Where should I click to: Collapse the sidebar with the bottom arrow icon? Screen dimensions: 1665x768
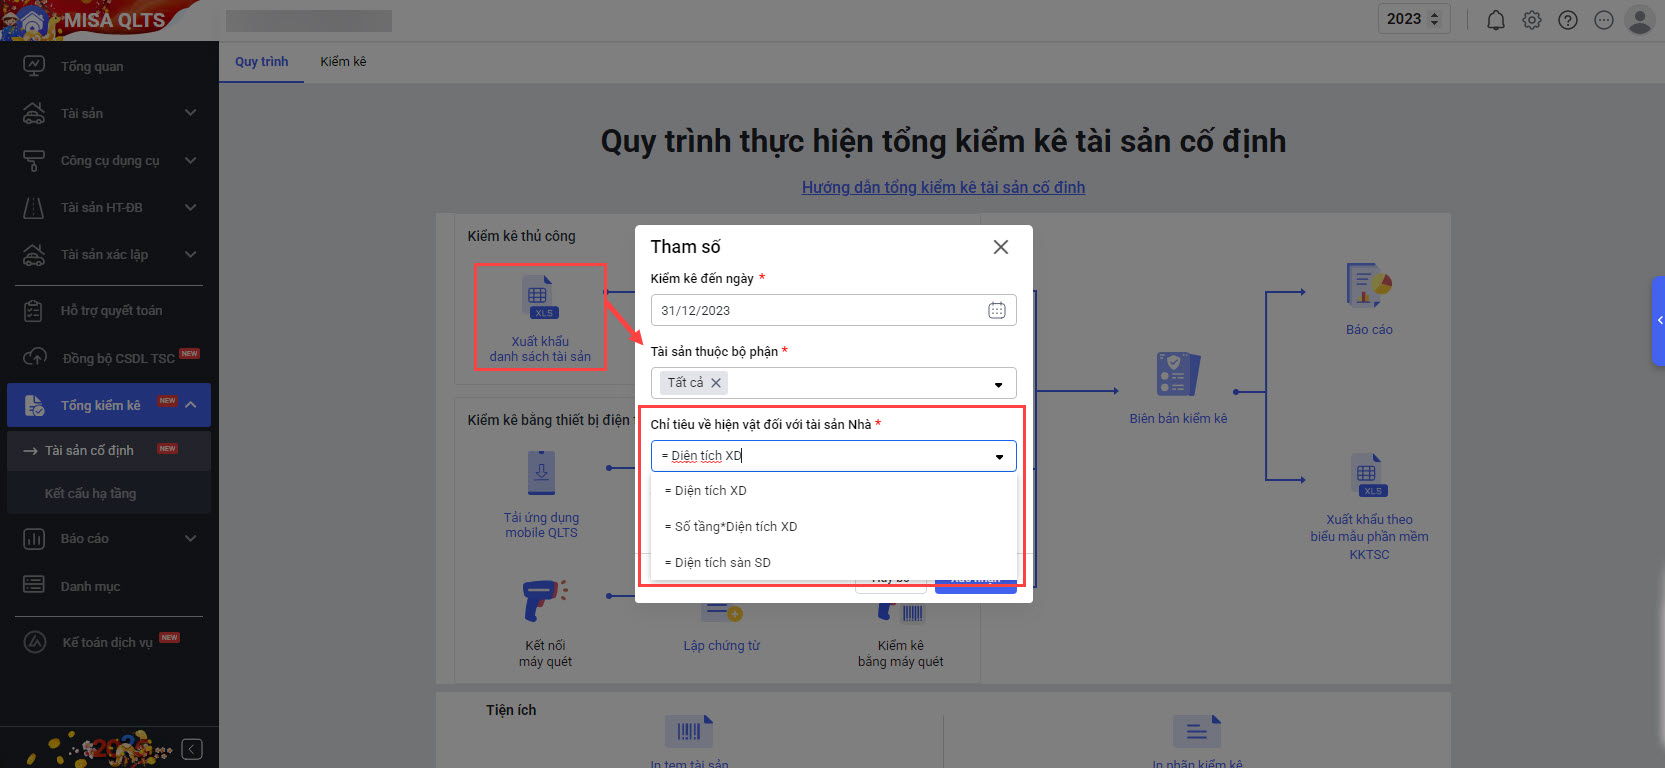[193, 749]
